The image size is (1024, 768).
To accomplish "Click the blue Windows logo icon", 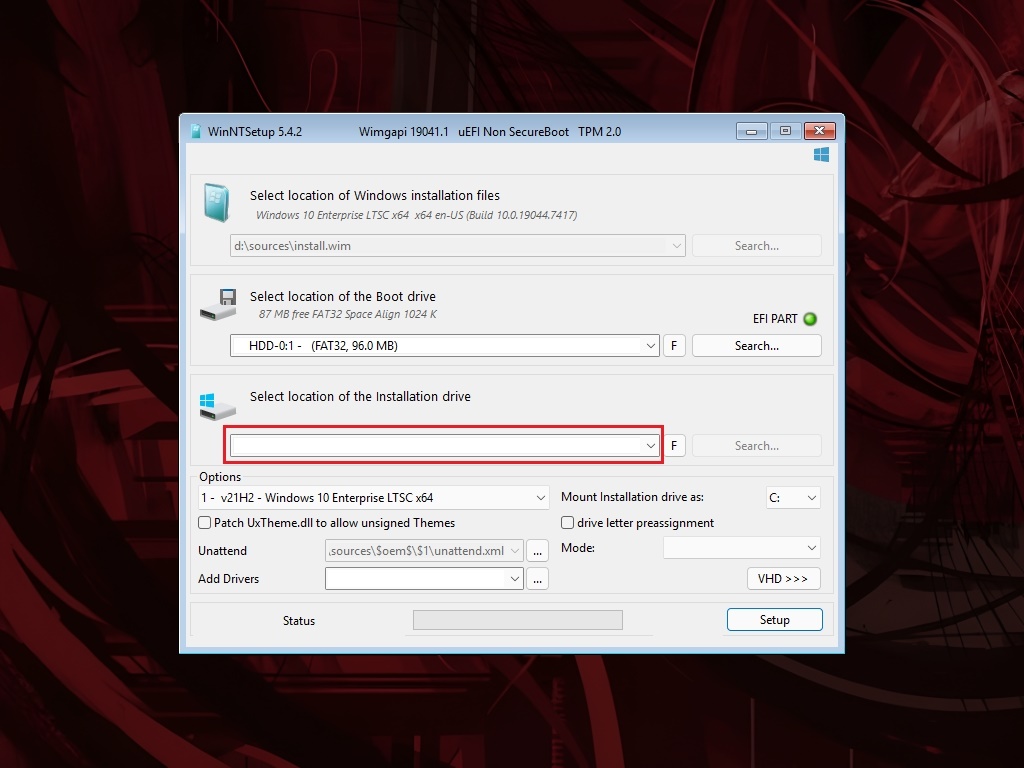I will [821, 155].
